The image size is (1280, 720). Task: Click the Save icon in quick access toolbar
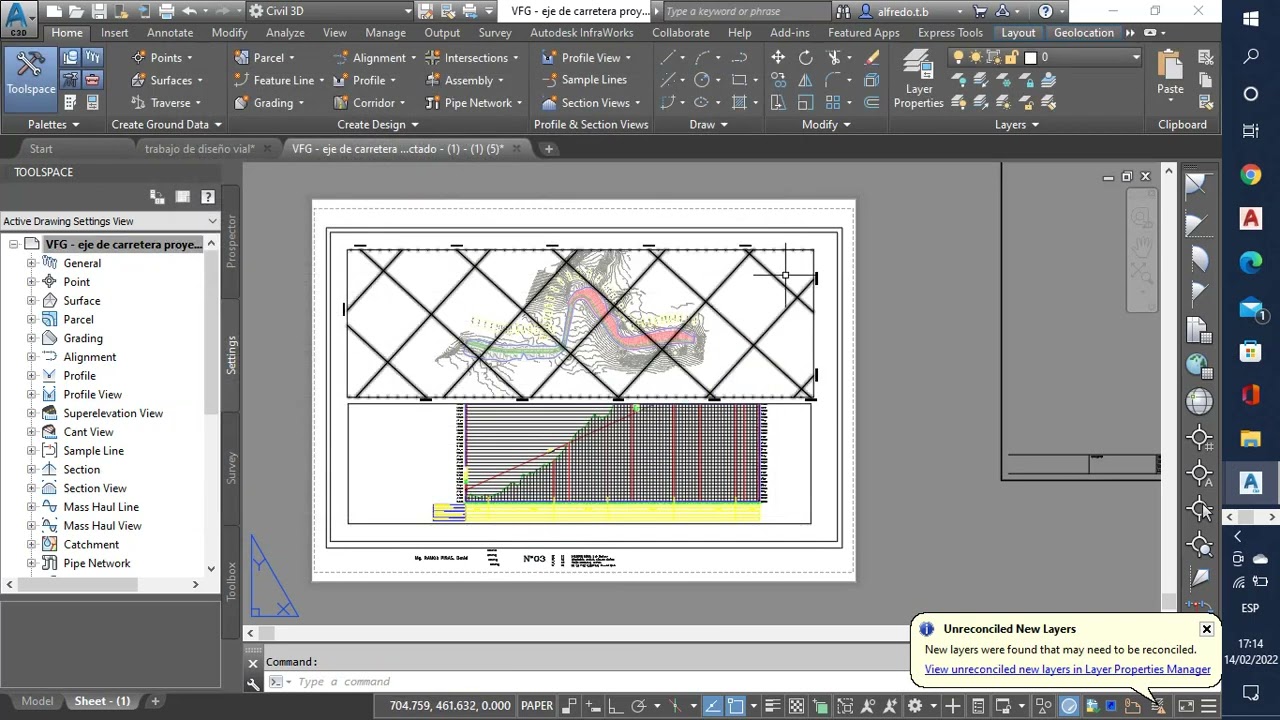pyautogui.click(x=98, y=11)
